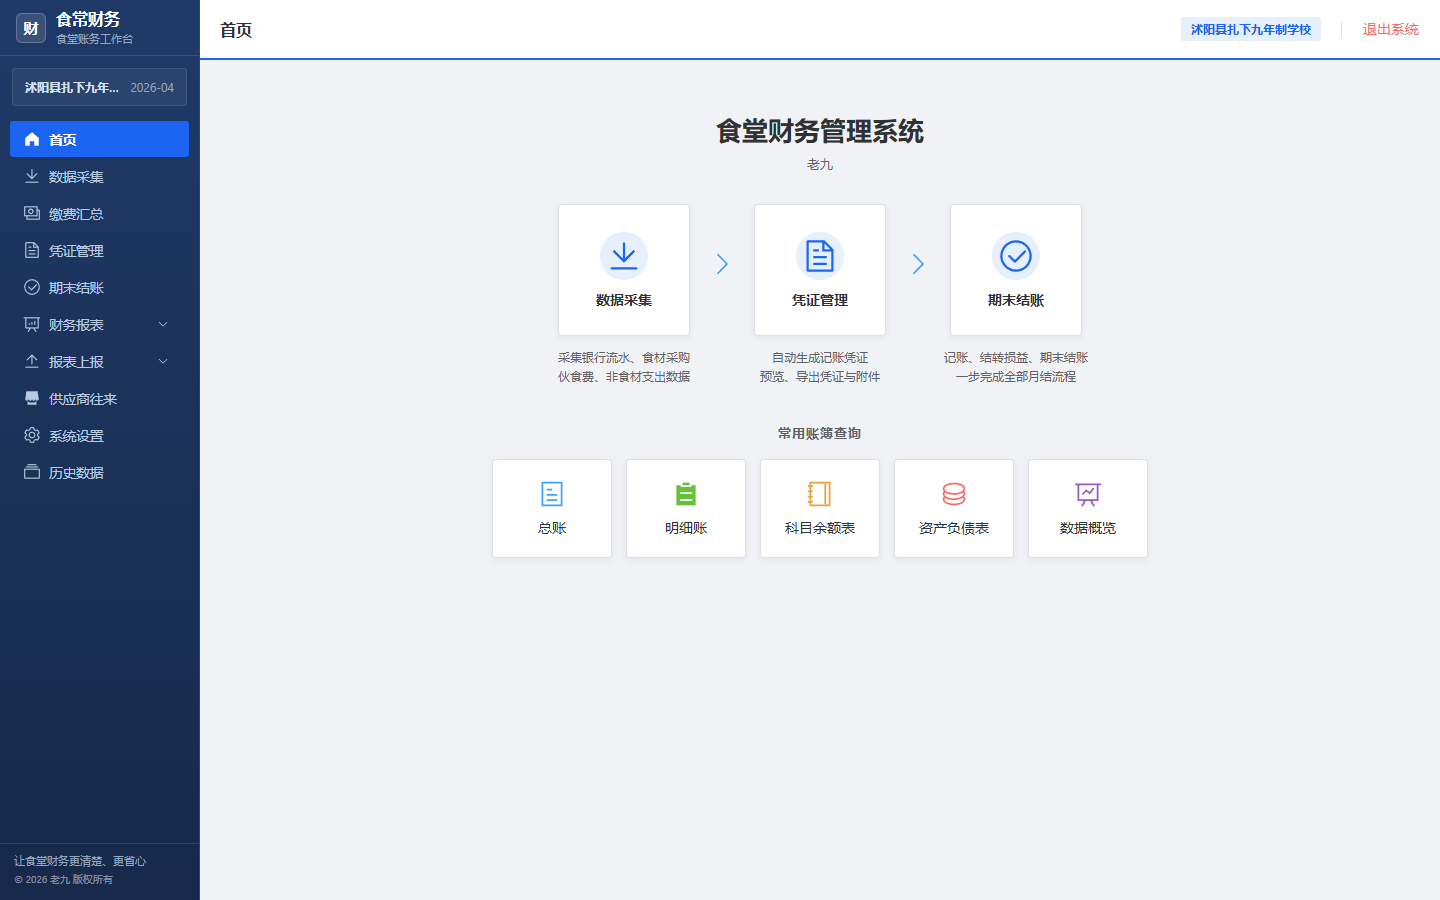Click the purple chart icon on 数据概览 card
This screenshot has height=900, width=1440.
[1088, 494]
